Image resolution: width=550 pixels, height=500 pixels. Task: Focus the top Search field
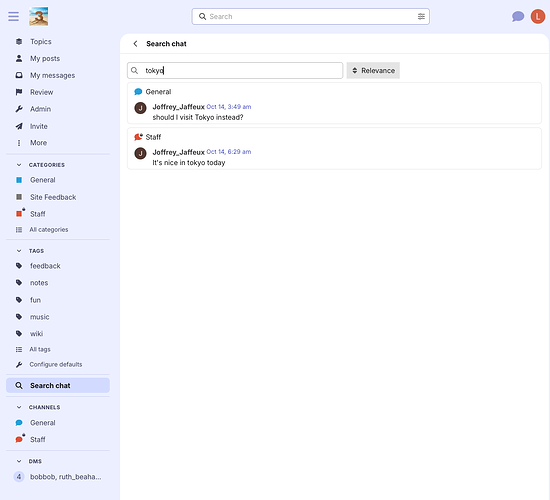tap(310, 16)
